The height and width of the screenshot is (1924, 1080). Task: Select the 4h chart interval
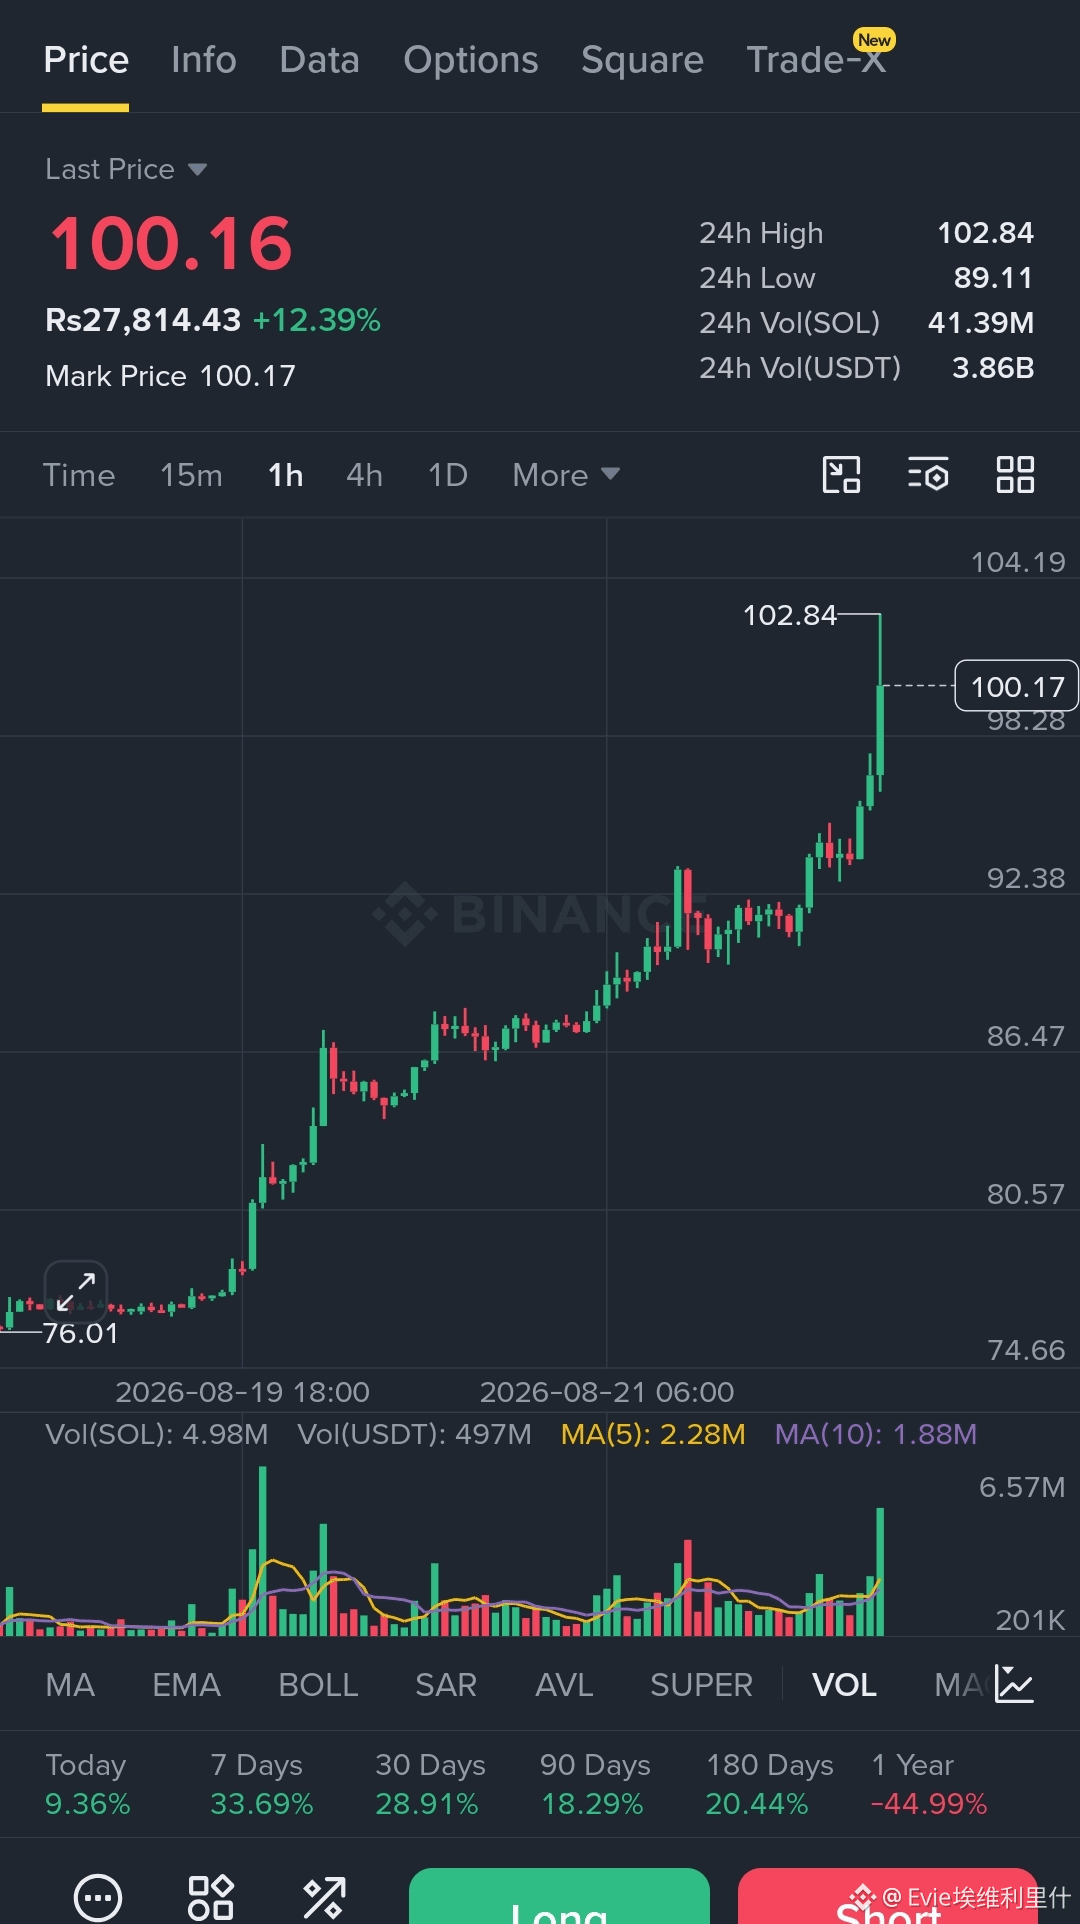point(365,475)
